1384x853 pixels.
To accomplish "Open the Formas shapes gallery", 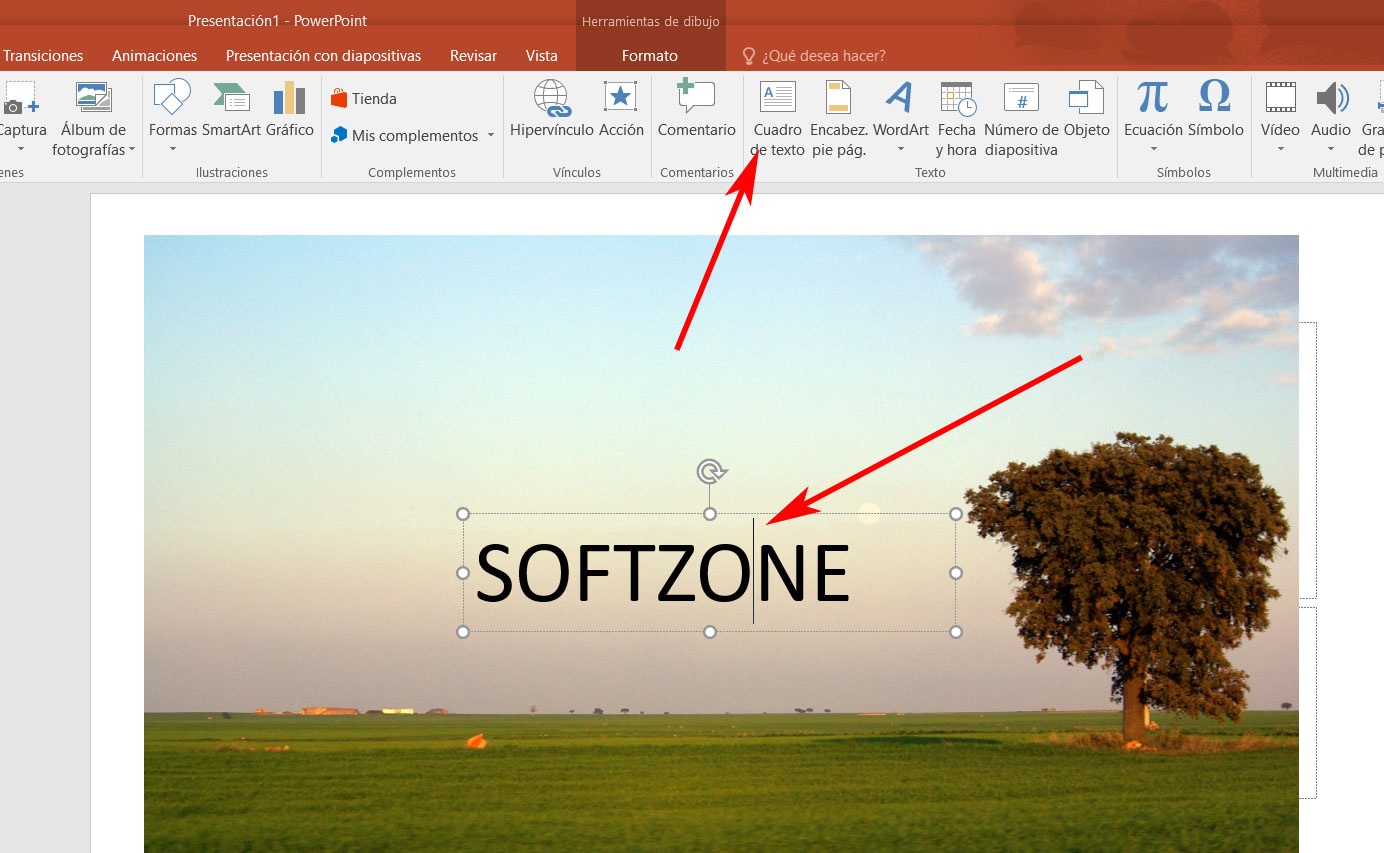I will 173,118.
